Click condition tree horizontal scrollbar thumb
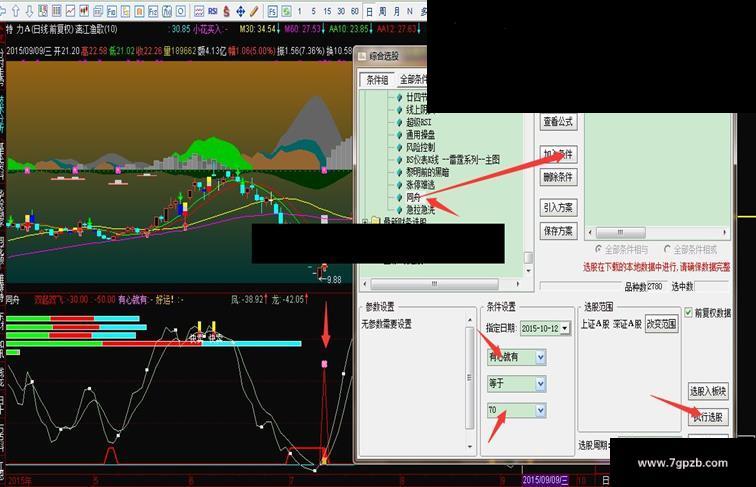The width and height of the screenshot is (756, 487). [434, 284]
